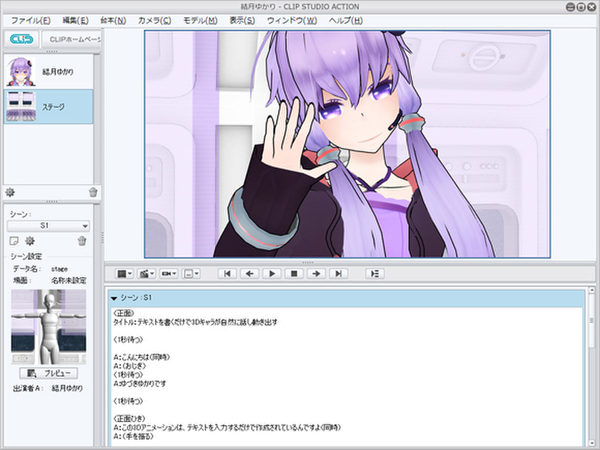
Task: Open the CLIPホームページ tab
Action: pyautogui.click(x=72, y=39)
